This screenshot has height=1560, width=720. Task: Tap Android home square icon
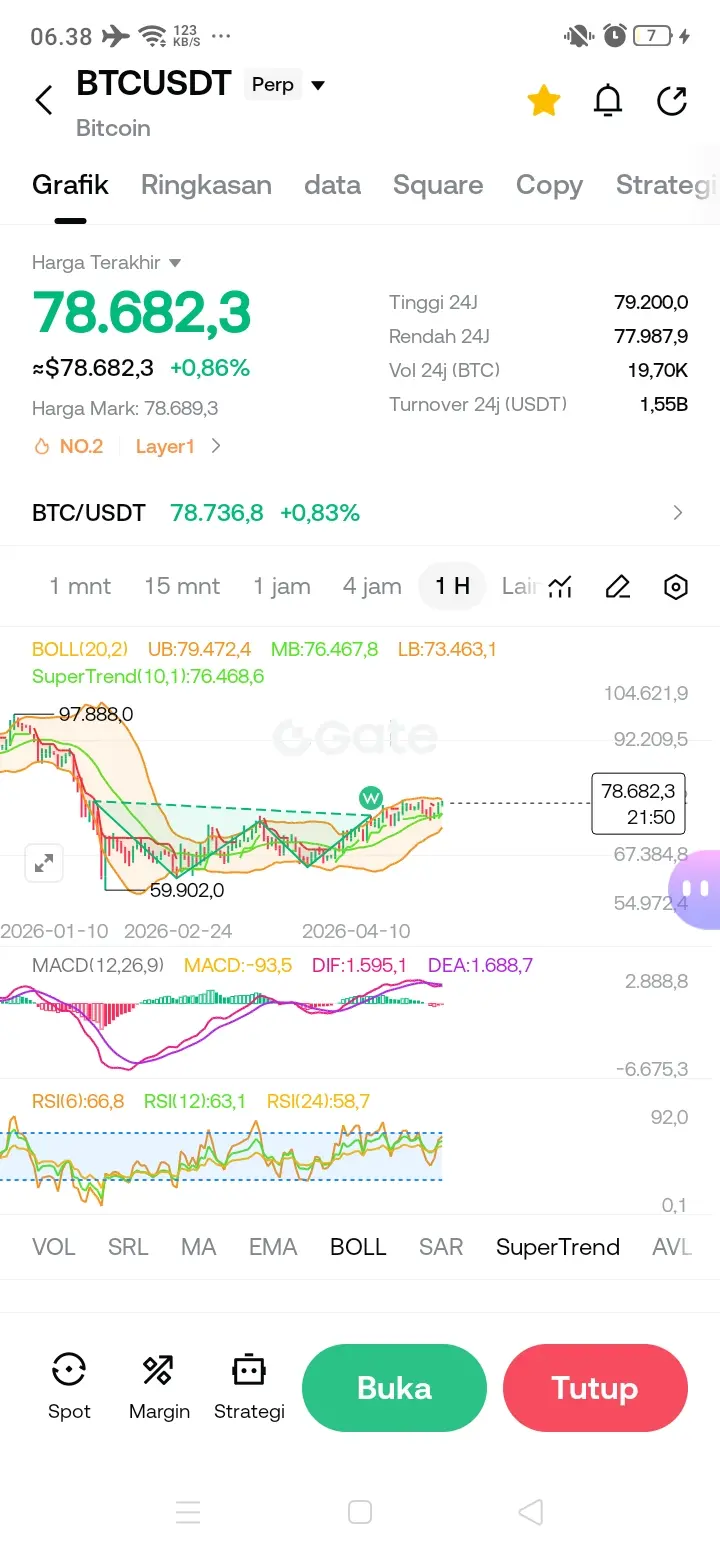coord(360,1512)
